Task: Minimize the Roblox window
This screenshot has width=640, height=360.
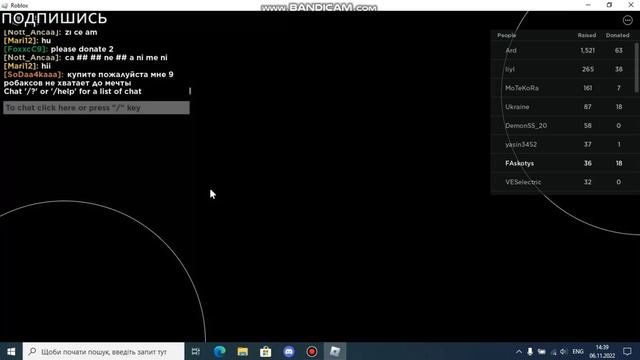Action: [588, 5]
